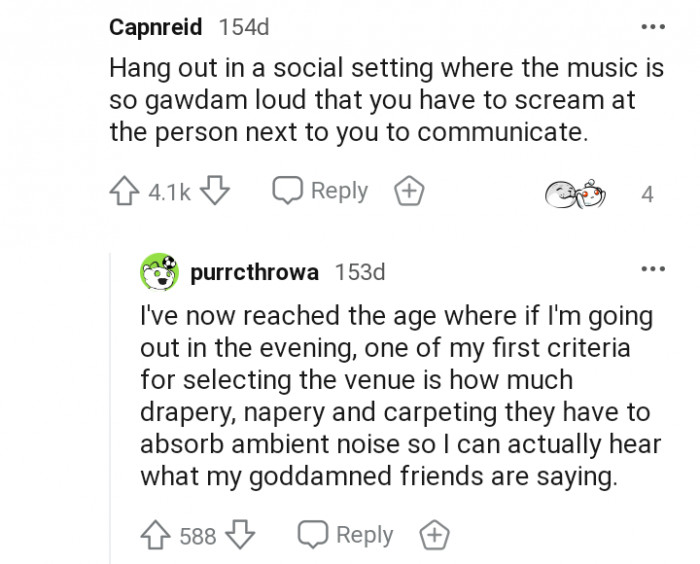
Task: Click the 153d timestamp on purrcthrowa's reply
Action: (x=359, y=272)
